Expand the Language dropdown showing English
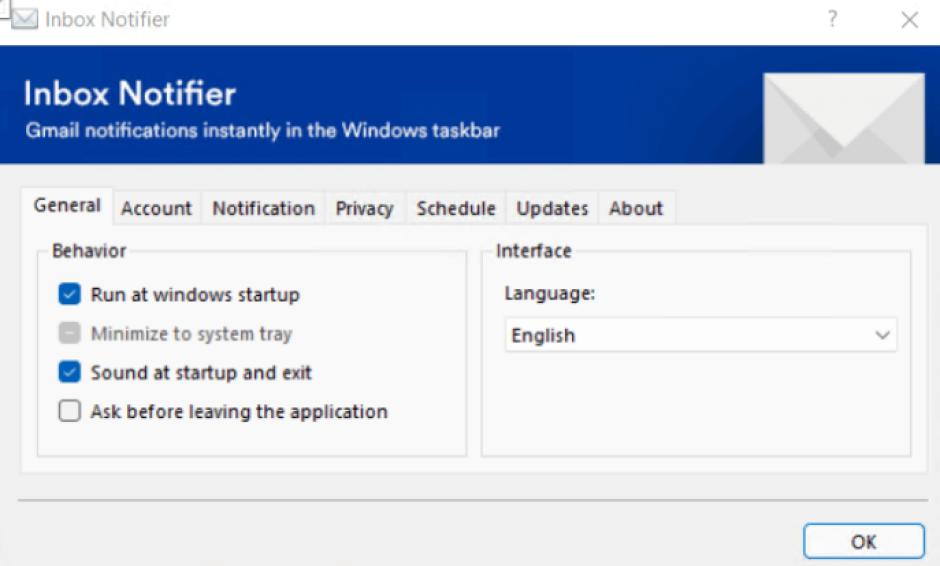Viewport: 940px width, 566px height. [700, 336]
